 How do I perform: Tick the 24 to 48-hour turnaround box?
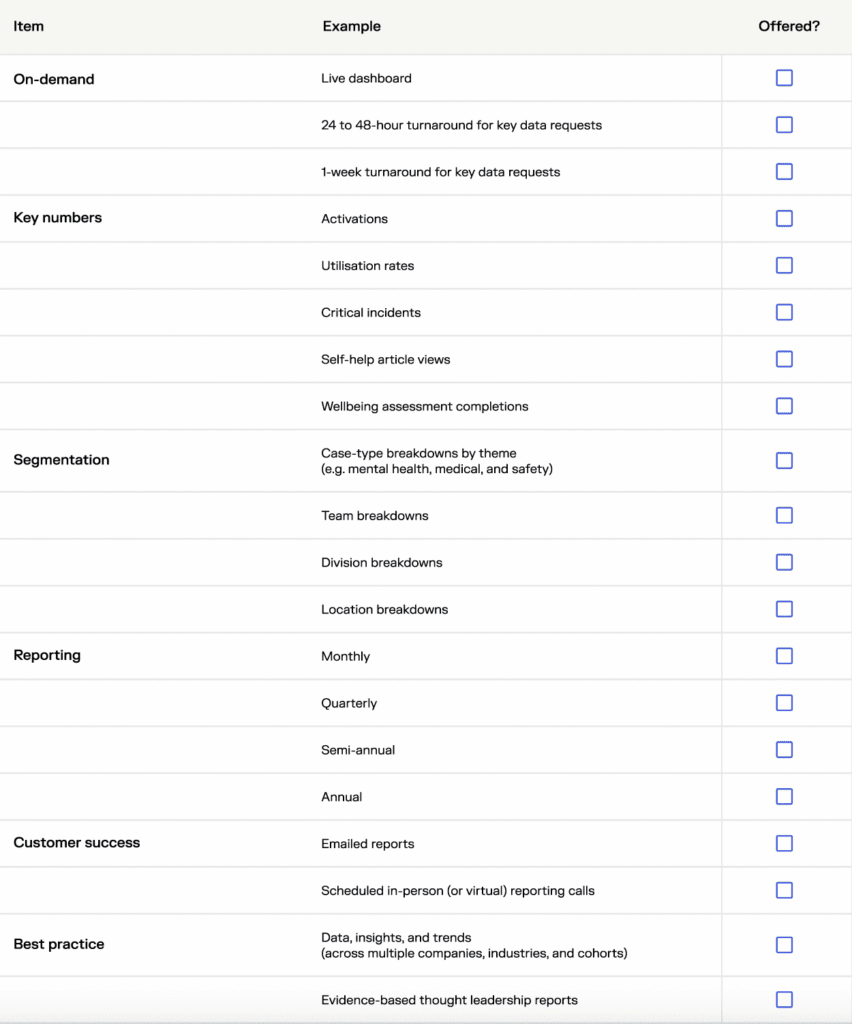point(784,125)
